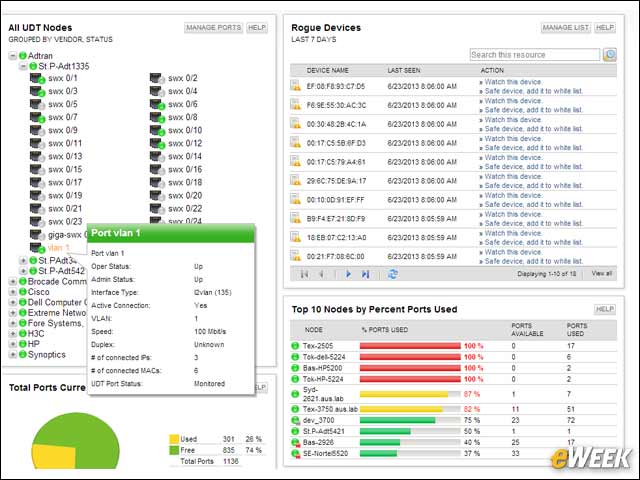Open the Tok-dell-5224 node link

tap(324, 357)
